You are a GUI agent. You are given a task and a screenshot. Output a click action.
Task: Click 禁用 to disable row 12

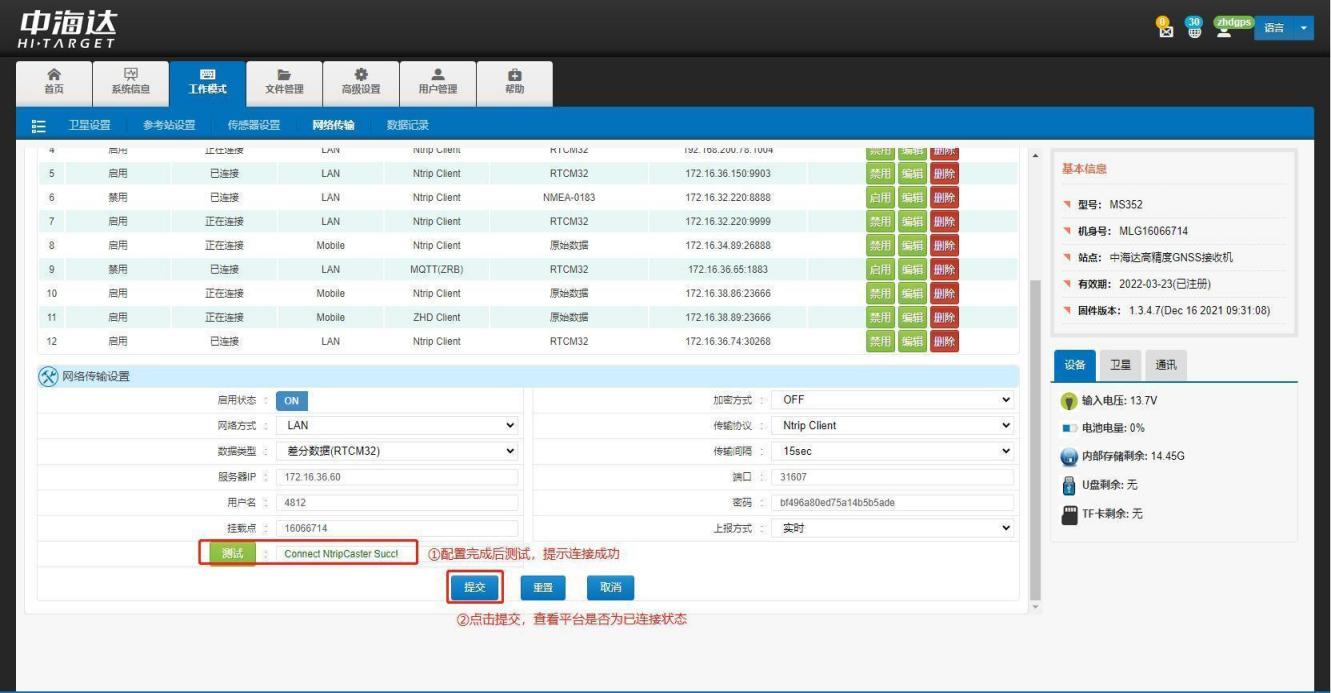(x=880, y=342)
